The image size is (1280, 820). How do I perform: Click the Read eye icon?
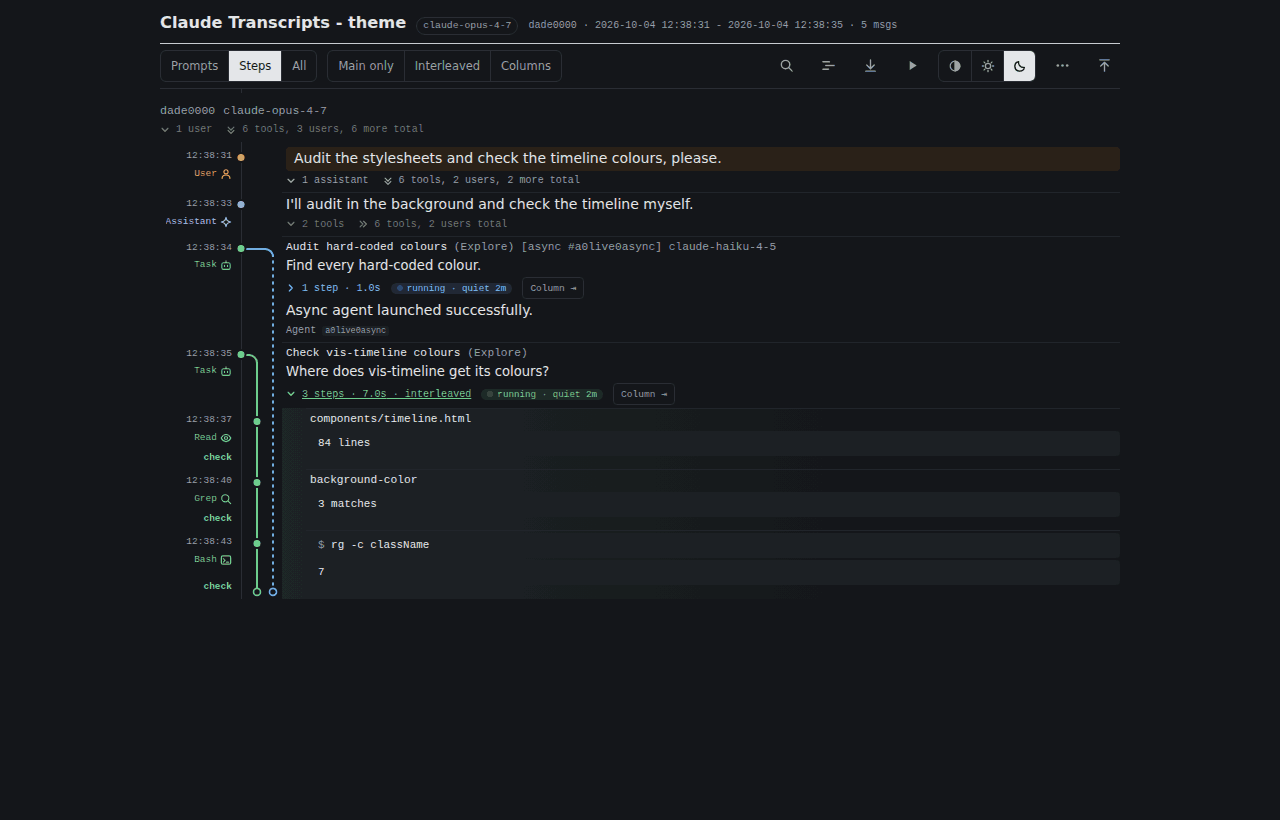(226, 438)
